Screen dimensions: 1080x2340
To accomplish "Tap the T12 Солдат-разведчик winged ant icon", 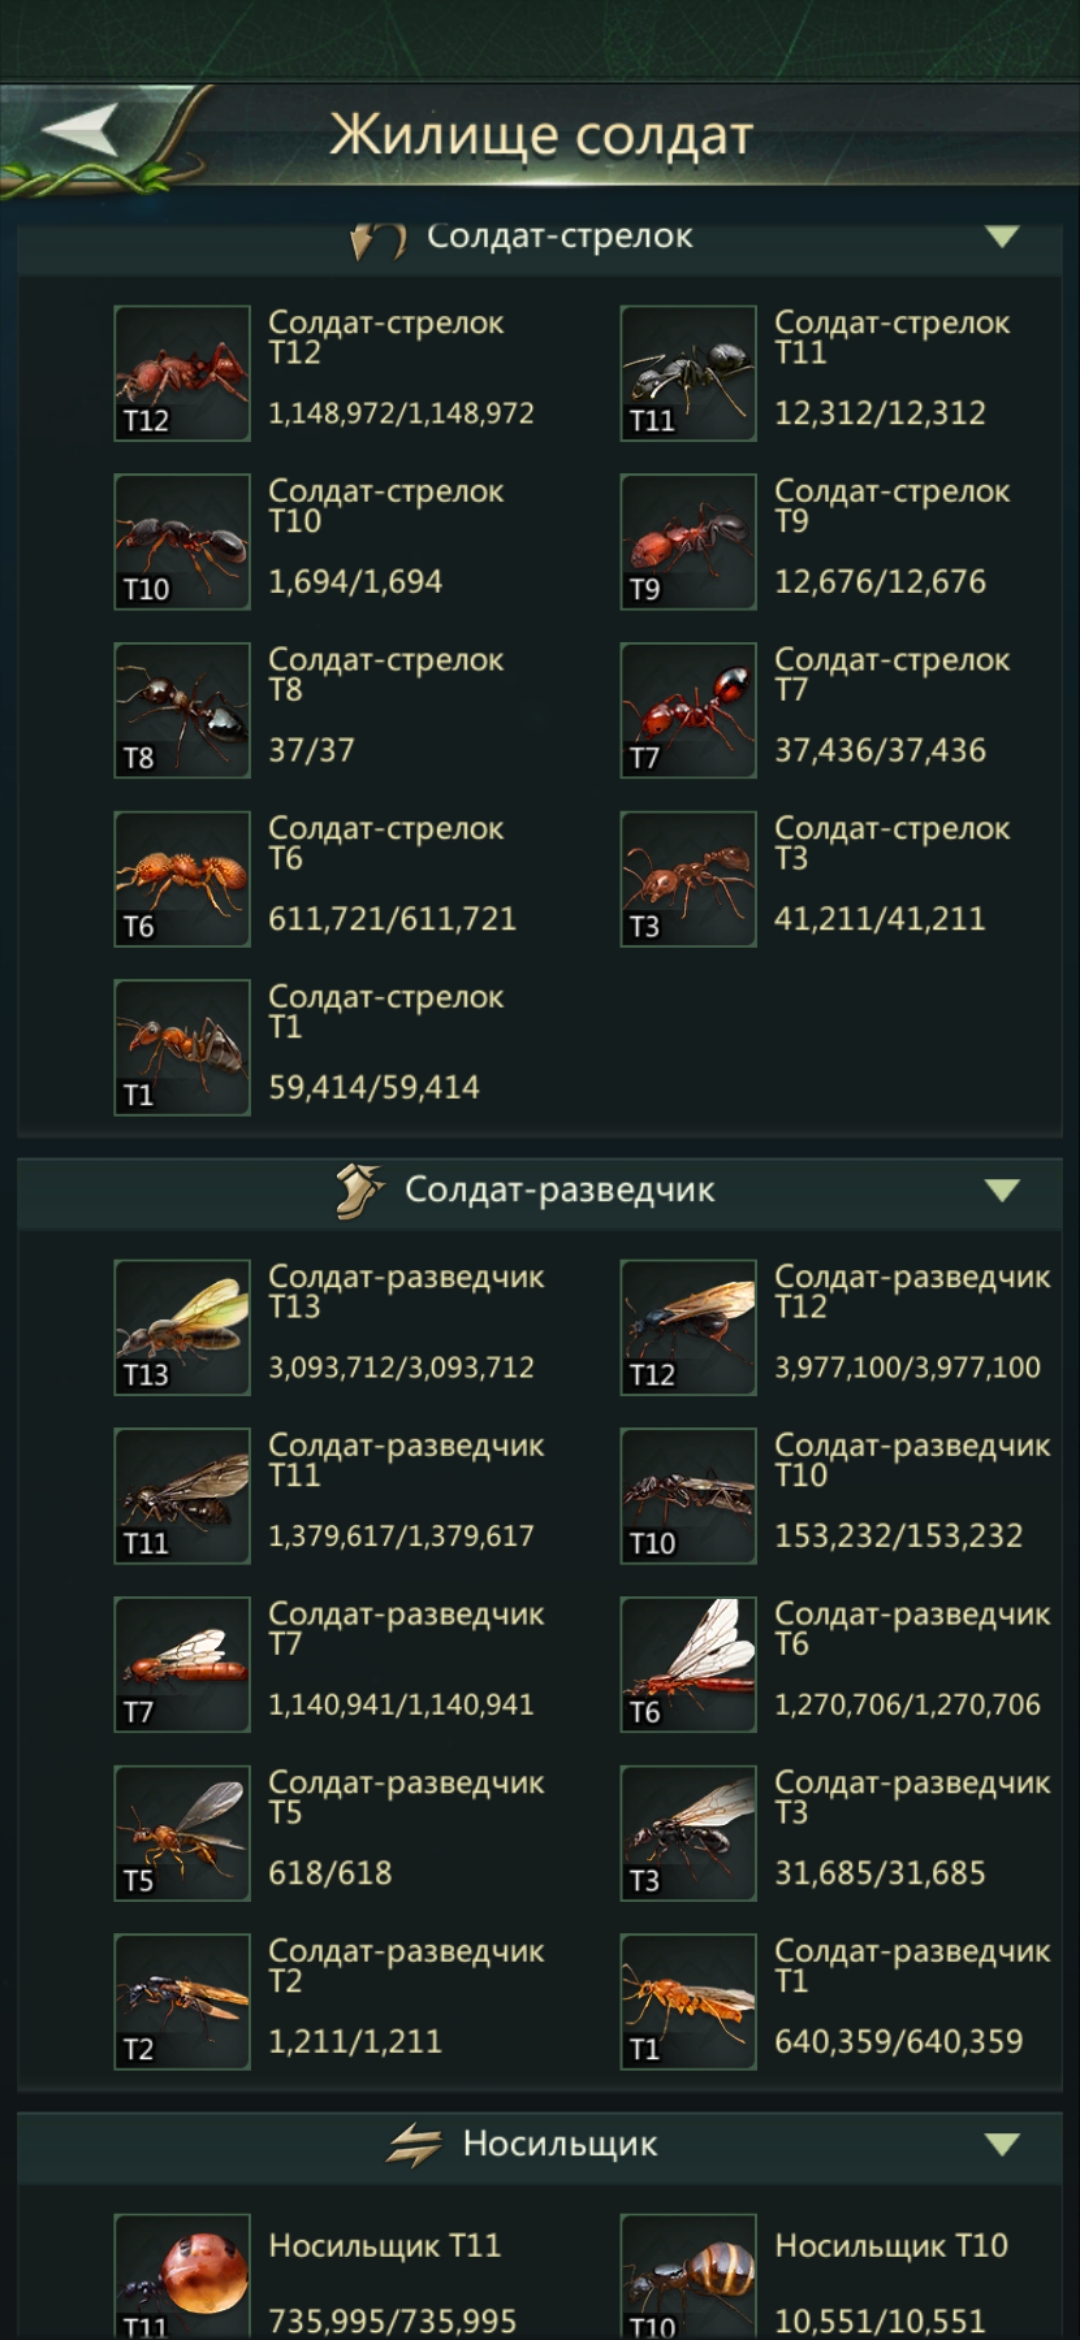I will (x=688, y=1327).
